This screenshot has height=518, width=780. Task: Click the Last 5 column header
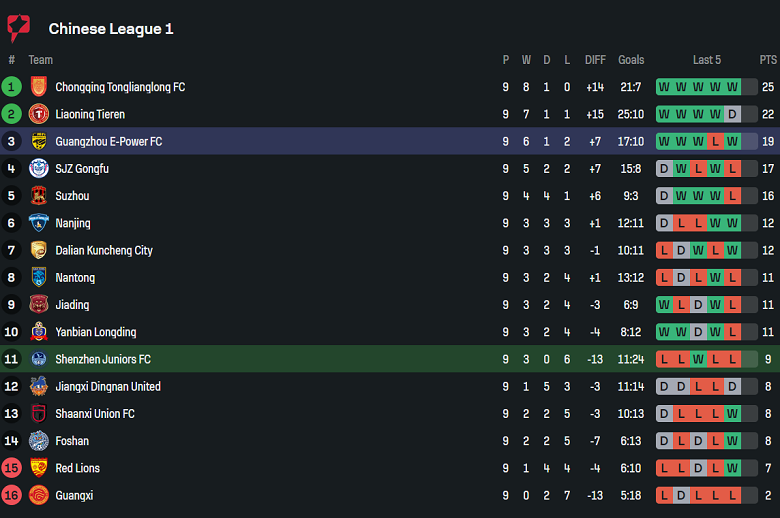[x=707, y=60]
